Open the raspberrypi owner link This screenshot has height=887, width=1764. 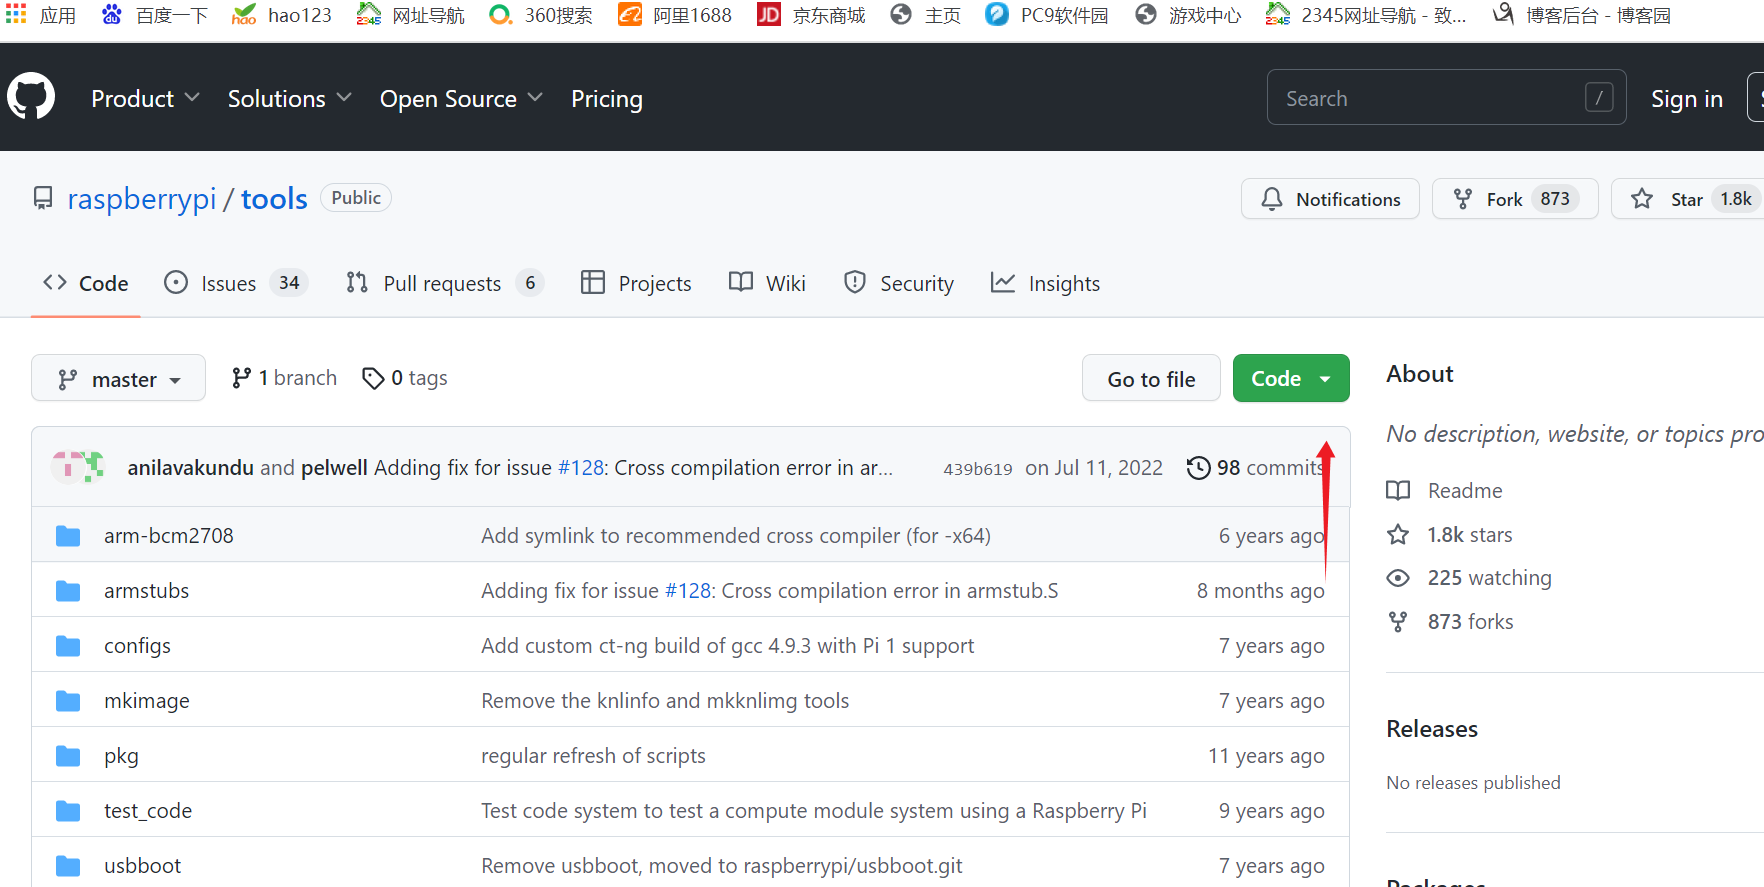(x=142, y=198)
